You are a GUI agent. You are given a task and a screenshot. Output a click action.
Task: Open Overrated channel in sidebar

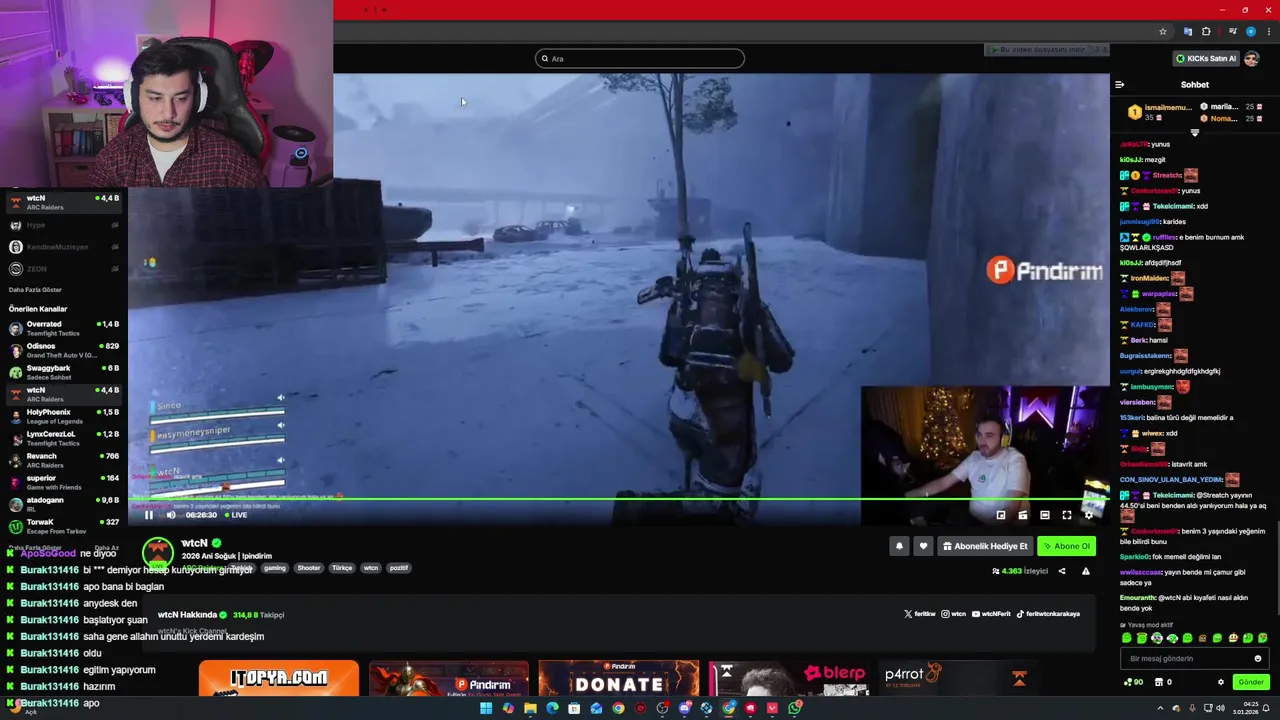pos(62,328)
